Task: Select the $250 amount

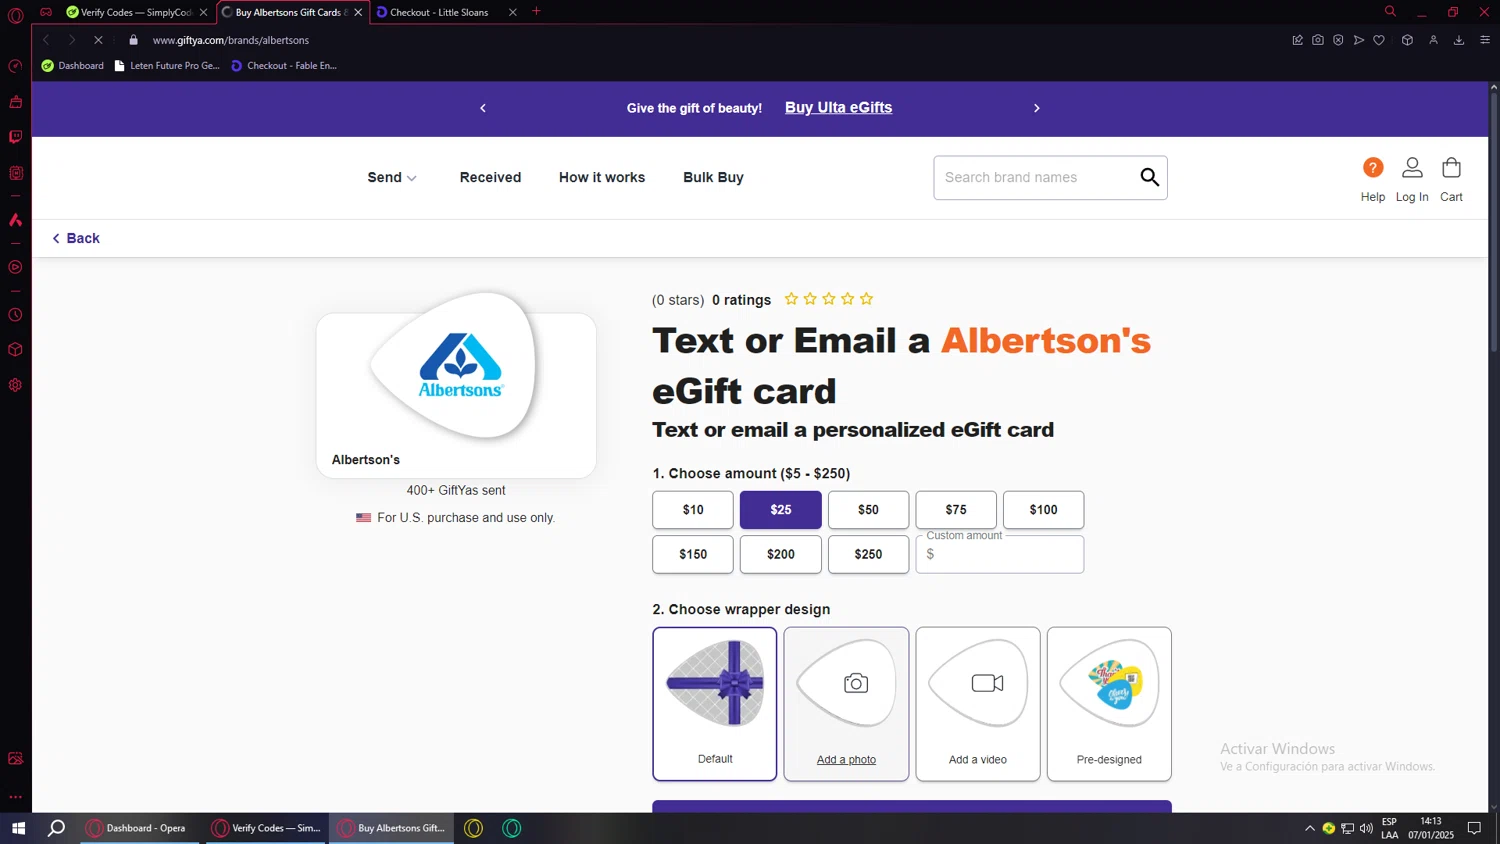Action: coord(868,554)
